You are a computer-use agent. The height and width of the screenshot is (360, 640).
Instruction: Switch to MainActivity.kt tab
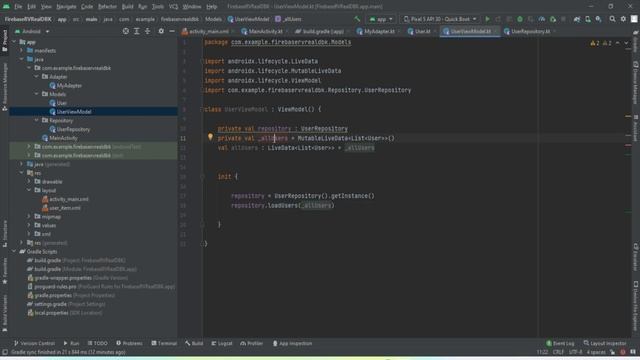(262, 31)
